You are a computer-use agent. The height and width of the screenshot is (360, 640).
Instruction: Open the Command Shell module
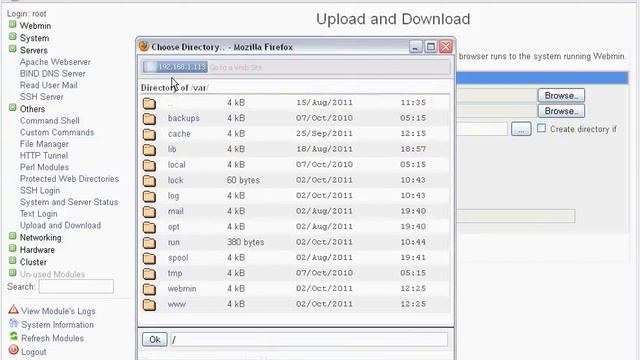[50, 121]
